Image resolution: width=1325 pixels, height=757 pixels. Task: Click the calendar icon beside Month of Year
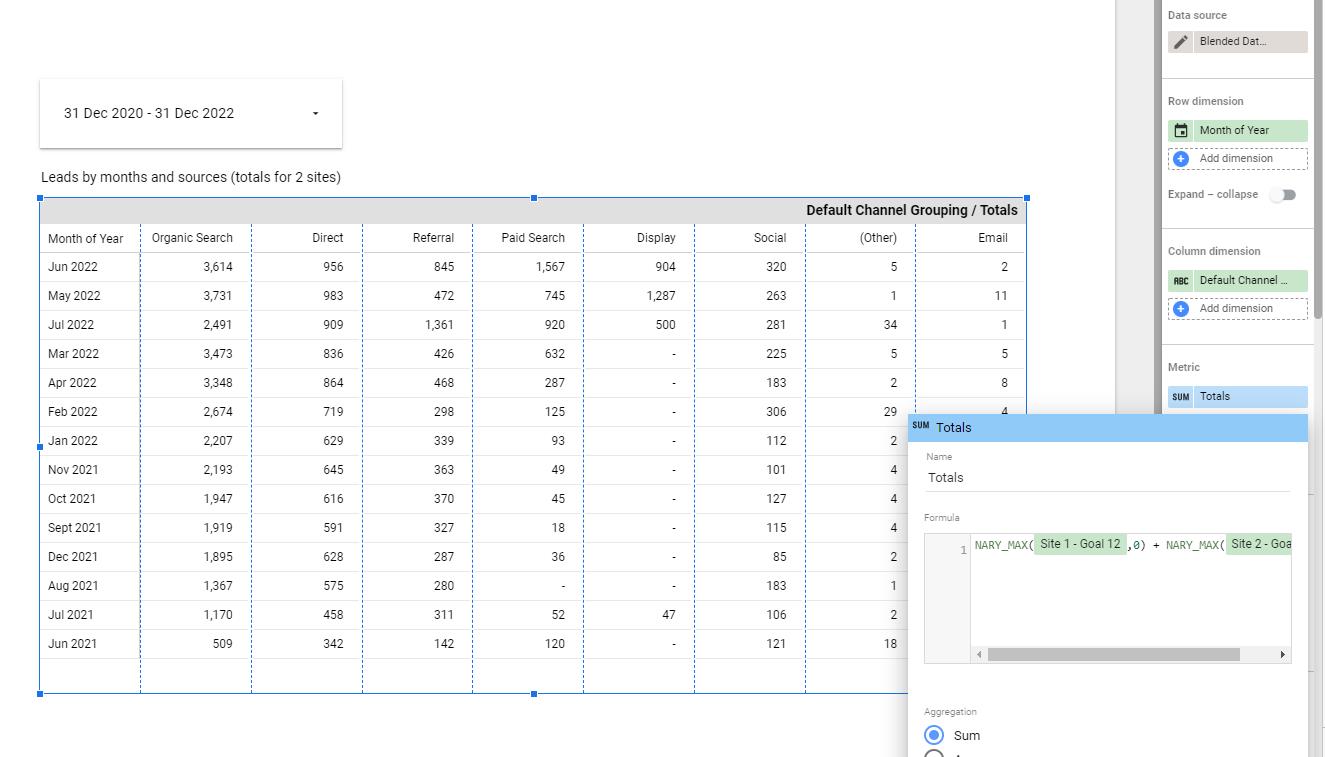click(1181, 131)
